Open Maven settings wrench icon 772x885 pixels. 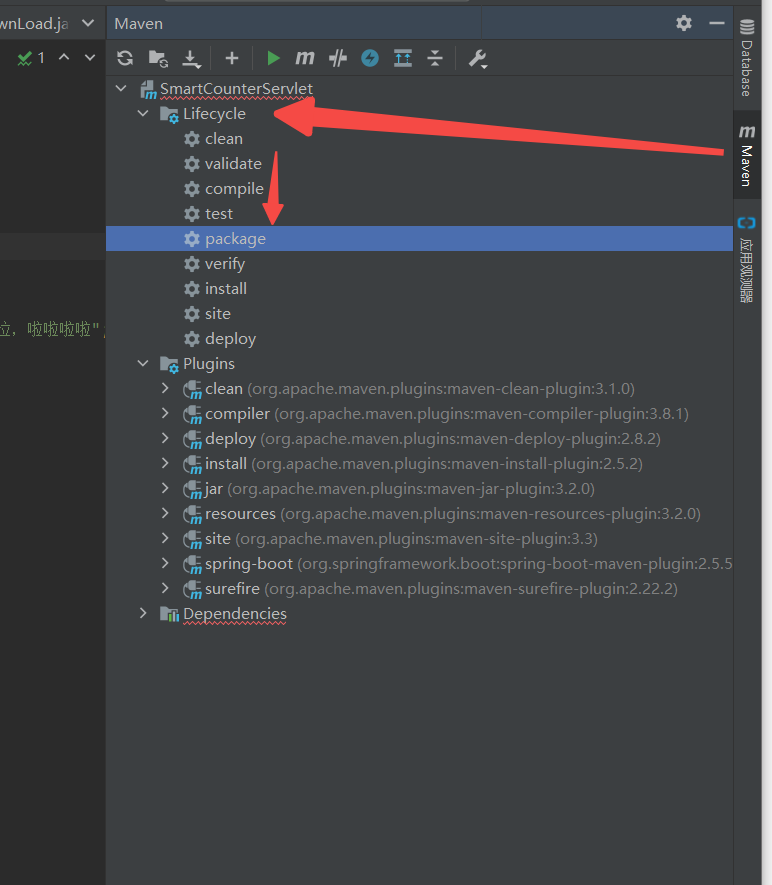477,59
